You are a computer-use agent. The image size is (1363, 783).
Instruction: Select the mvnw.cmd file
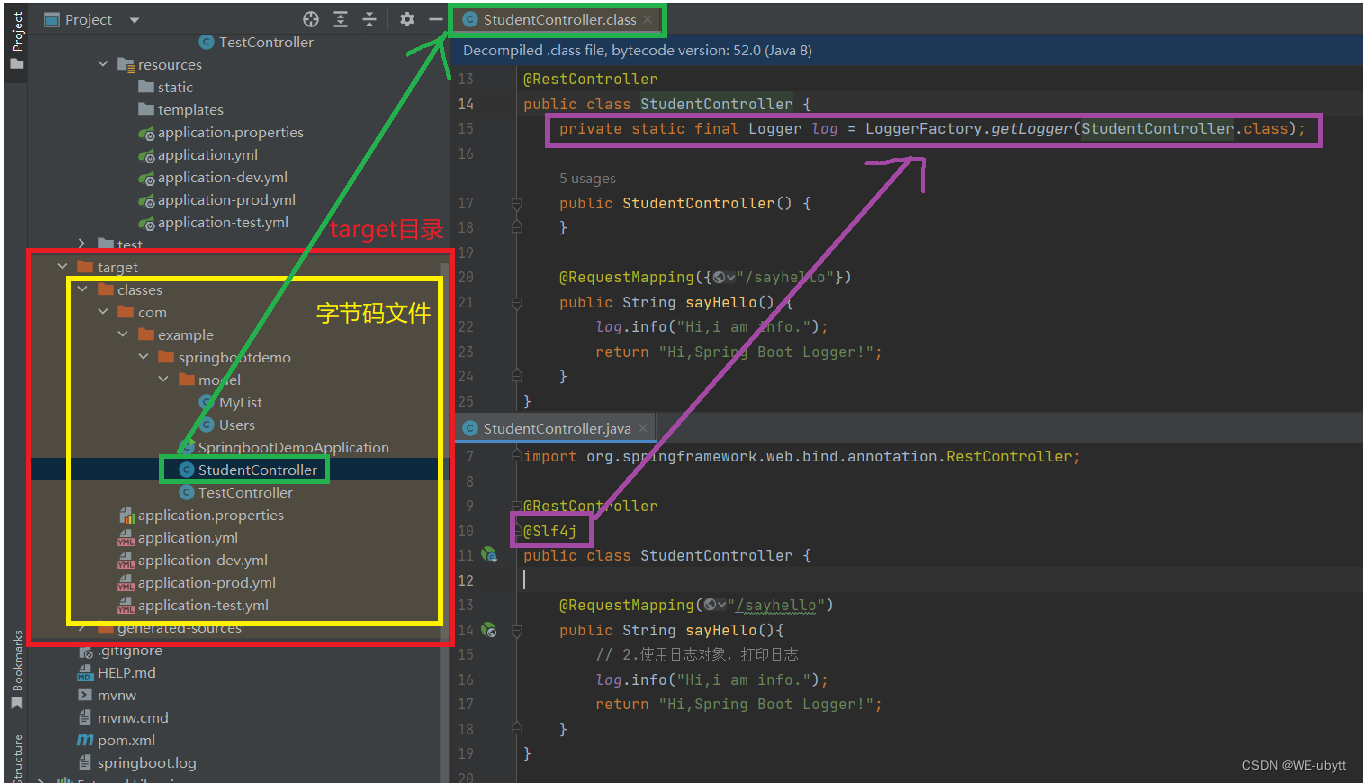coord(123,718)
